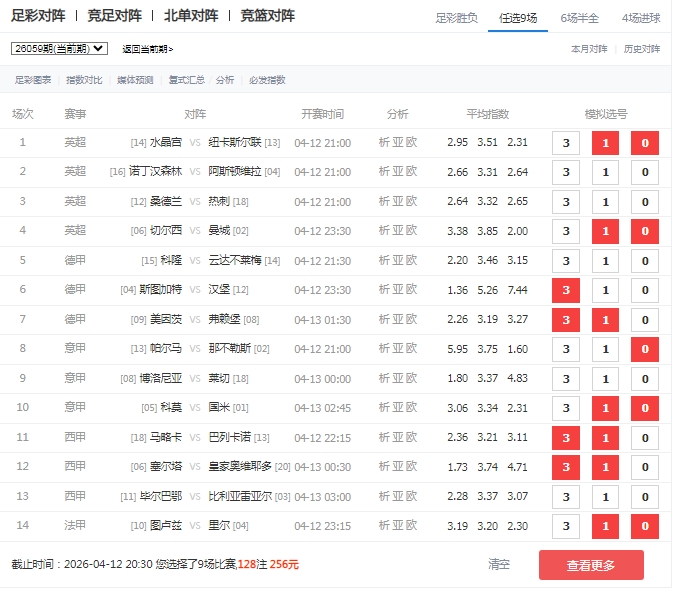Deselect pick 3 for match 6 斯图加特

point(566,290)
